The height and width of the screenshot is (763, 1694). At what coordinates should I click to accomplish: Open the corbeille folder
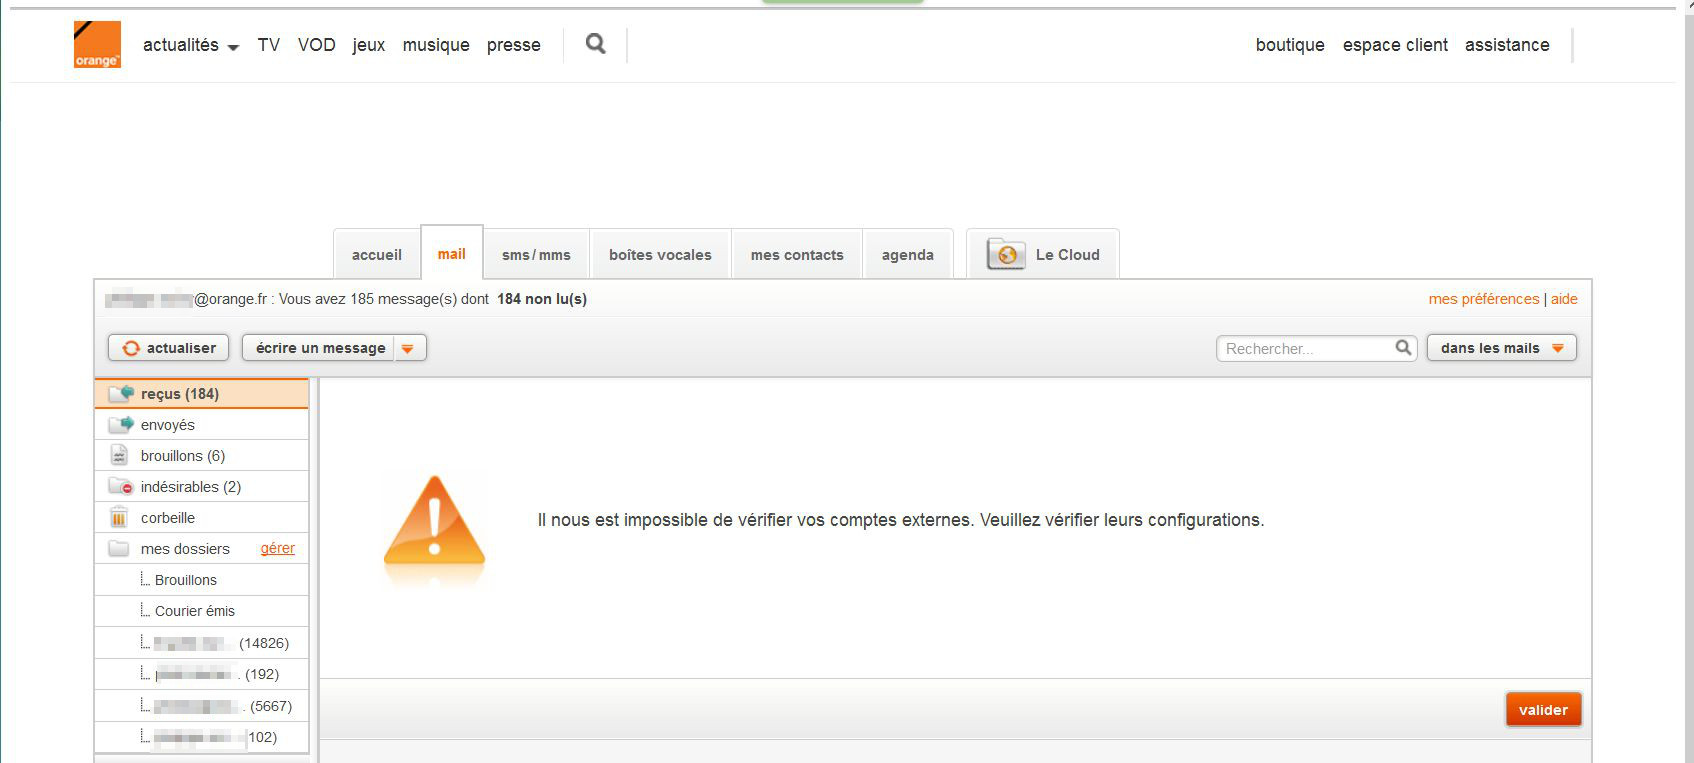[201, 518]
